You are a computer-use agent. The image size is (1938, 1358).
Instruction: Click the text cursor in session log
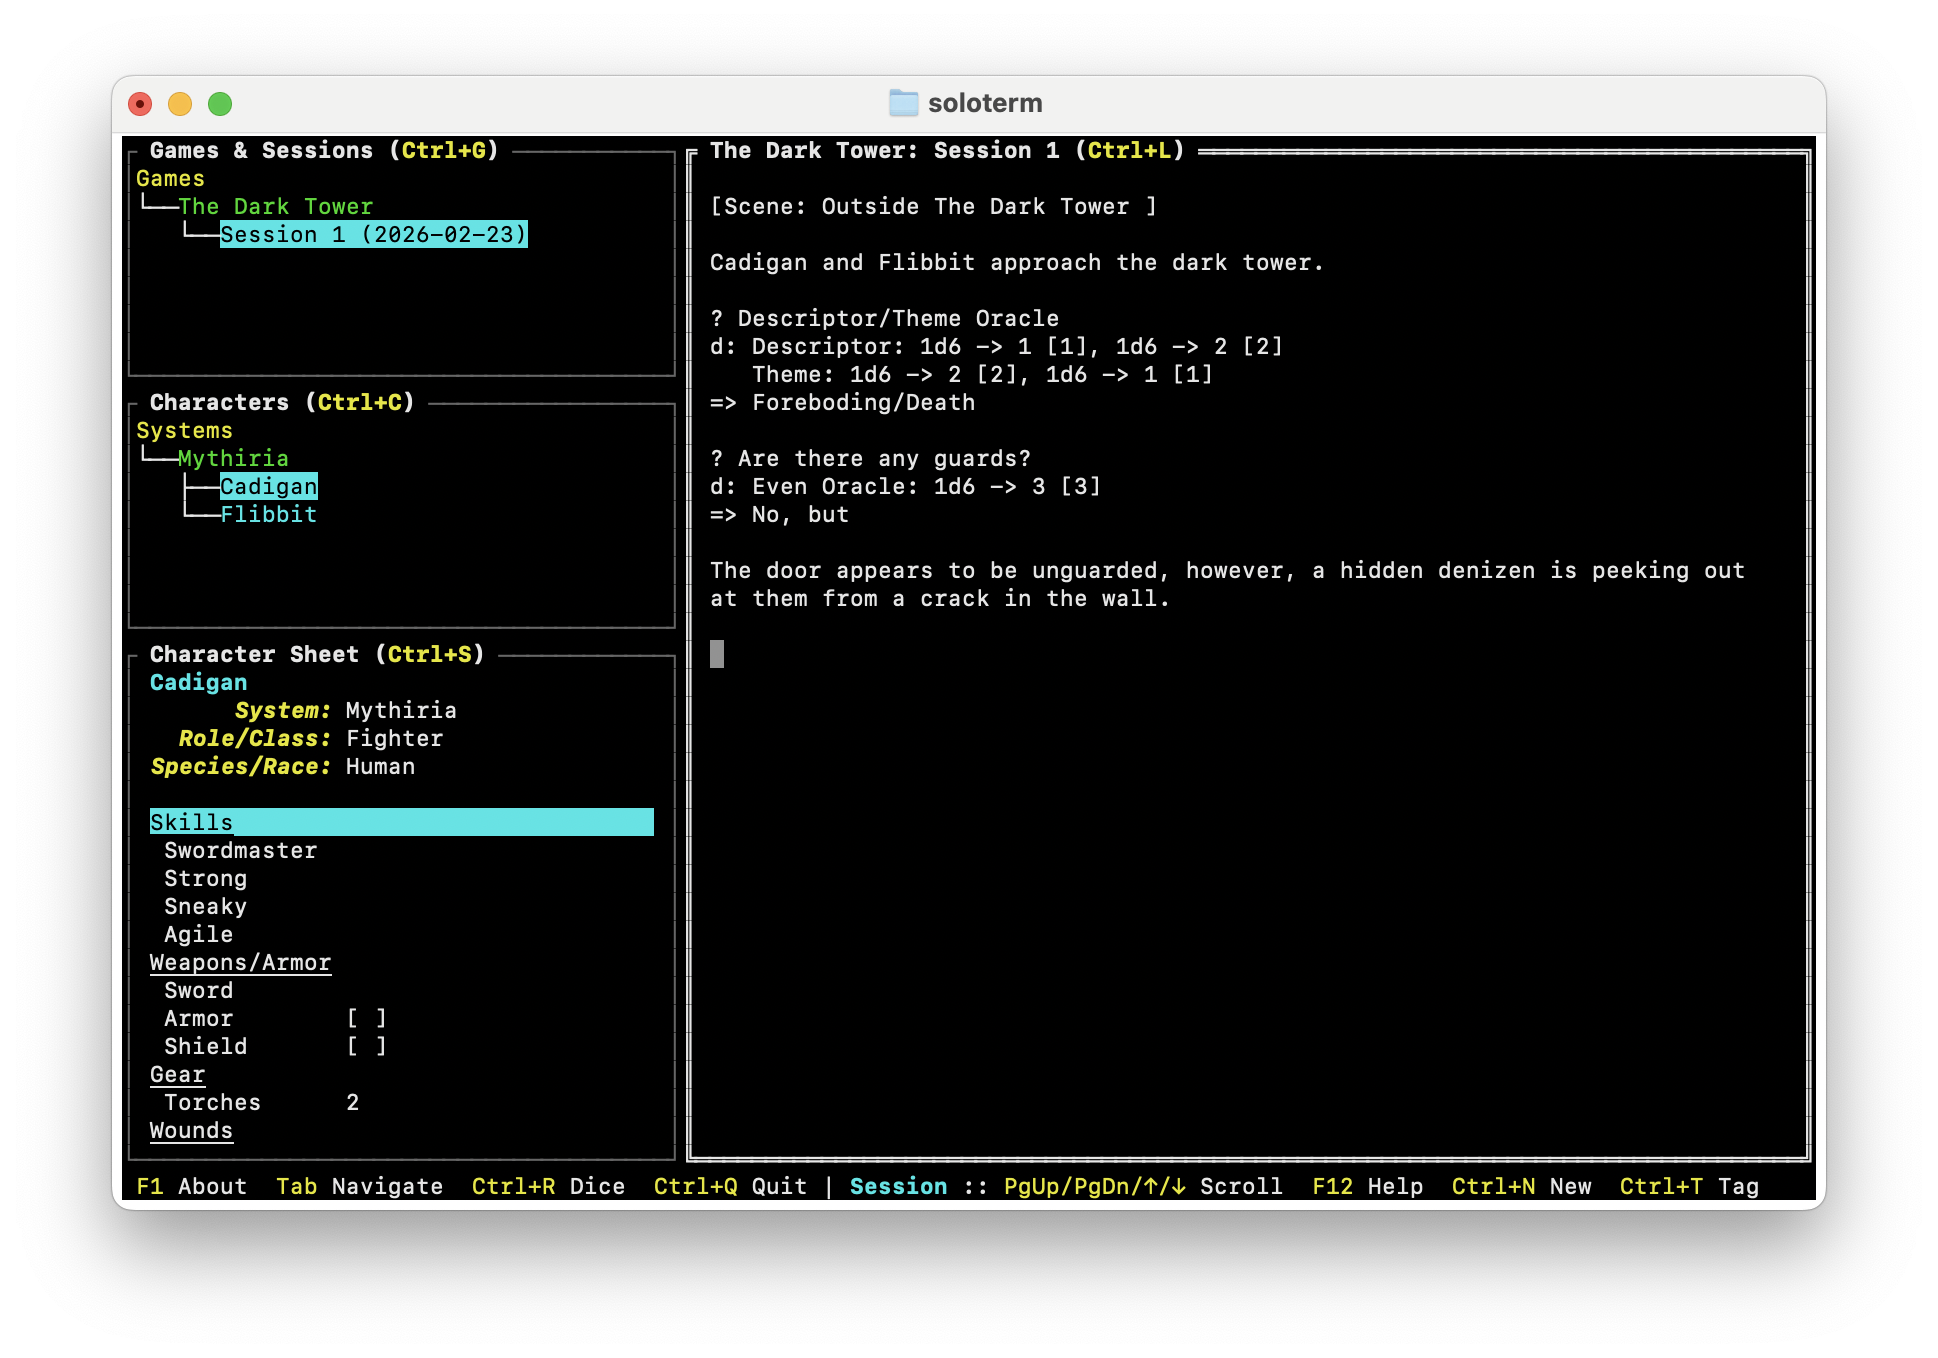(717, 654)
